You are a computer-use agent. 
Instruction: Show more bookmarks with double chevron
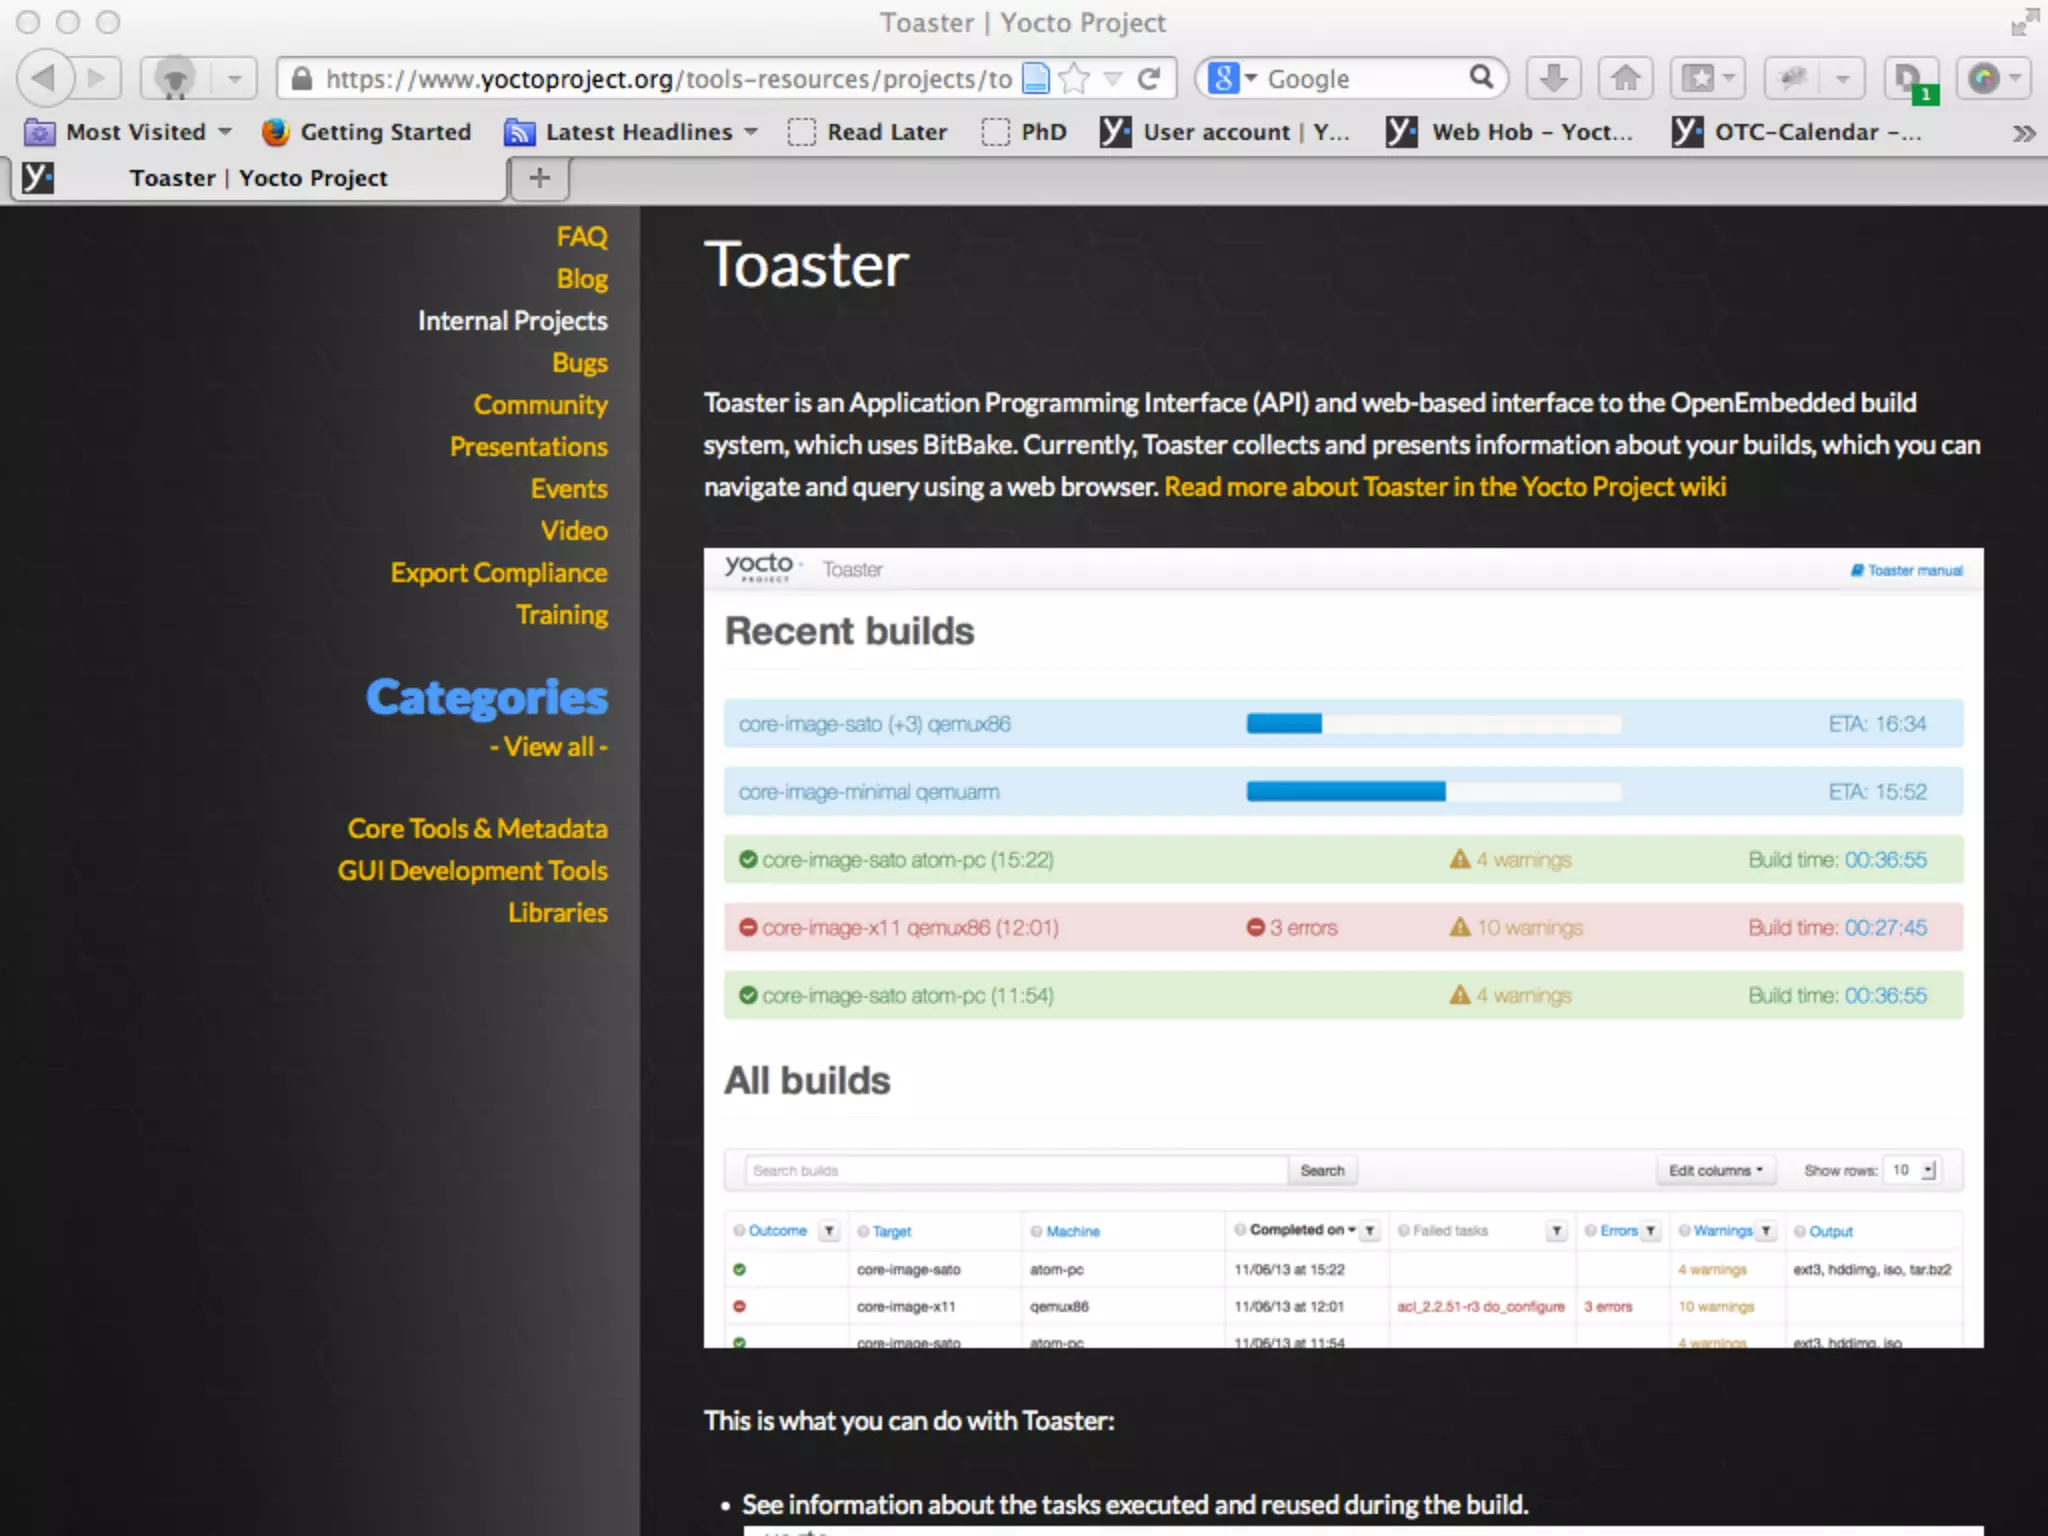2023,133
